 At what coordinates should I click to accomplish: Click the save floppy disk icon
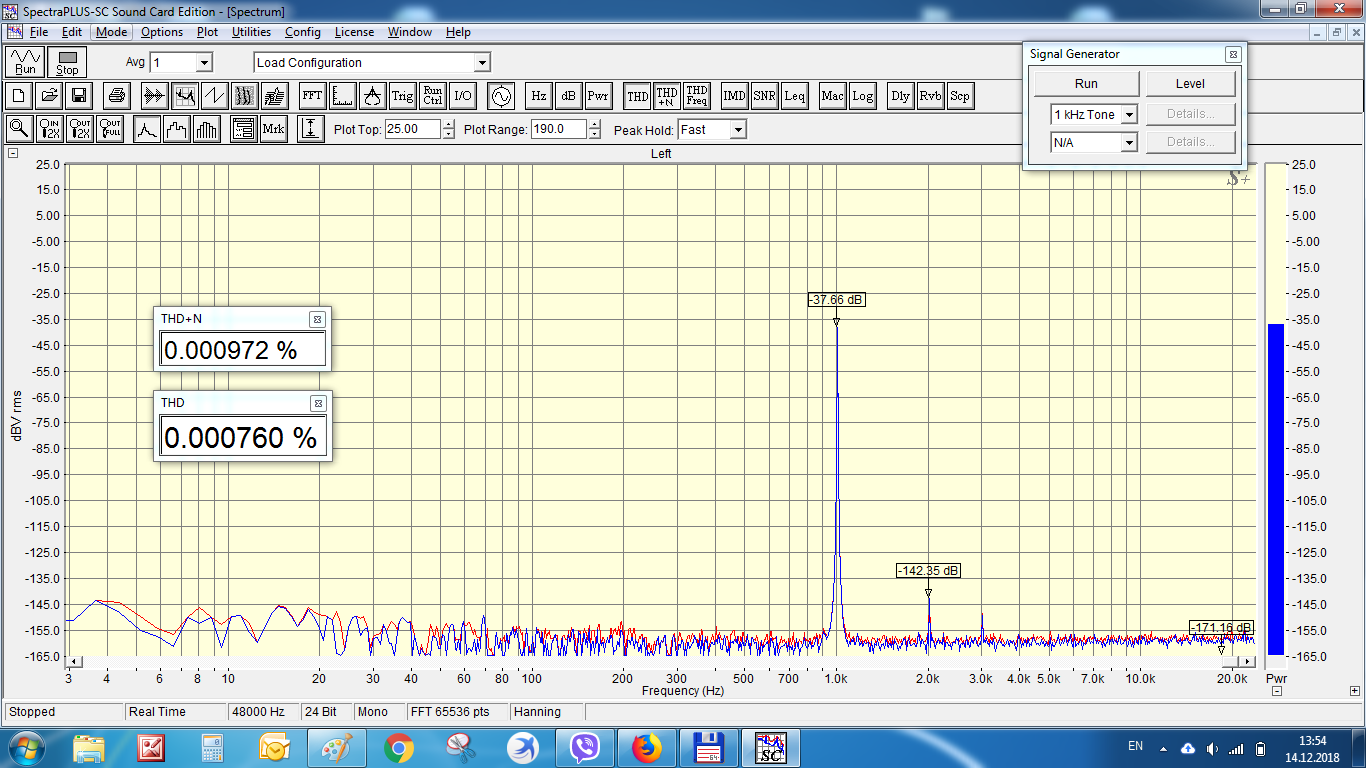tap(79, 96)
